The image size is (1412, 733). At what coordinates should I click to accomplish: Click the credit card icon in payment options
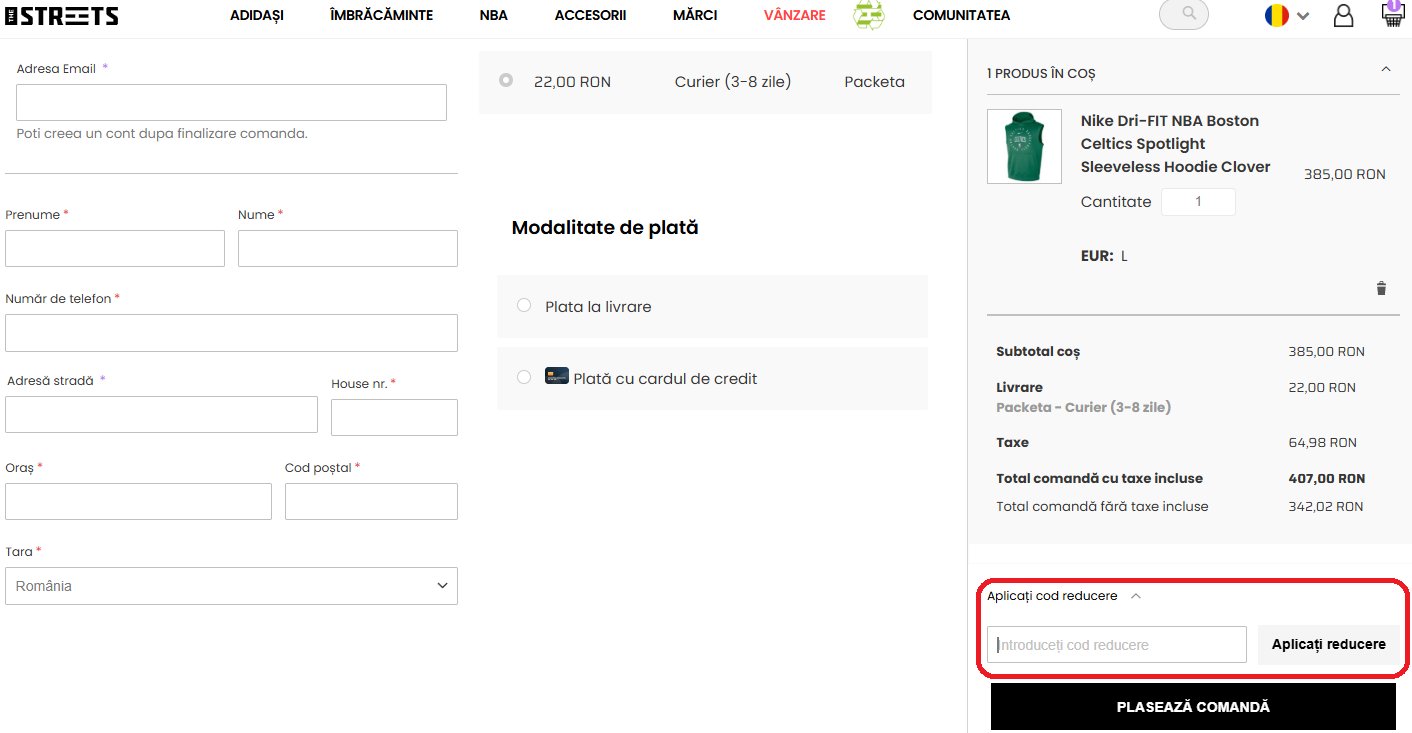point(557,377)
